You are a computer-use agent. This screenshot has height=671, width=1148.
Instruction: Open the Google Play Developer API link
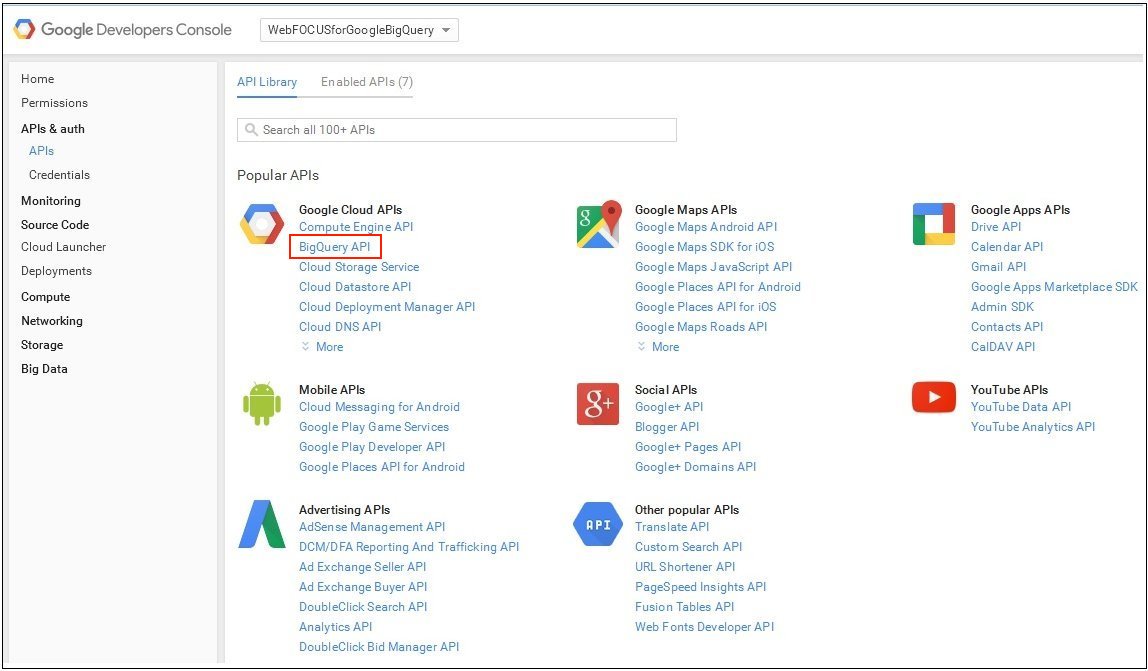click(x=372, y=447)
